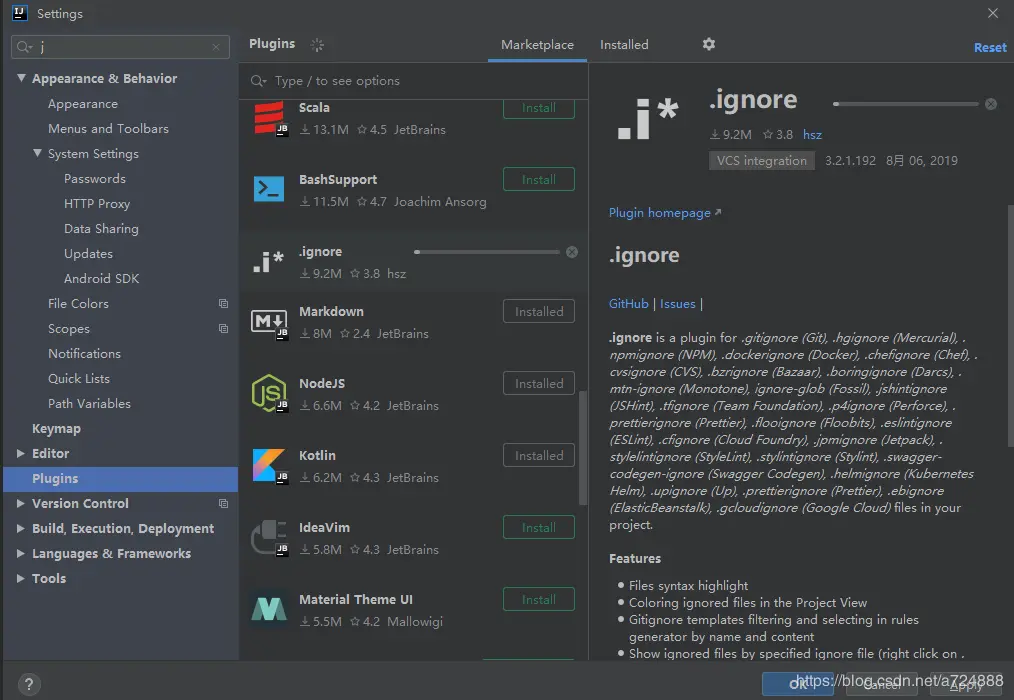Open the help question mark button
1014x700 pixels.
pos(29,684)
